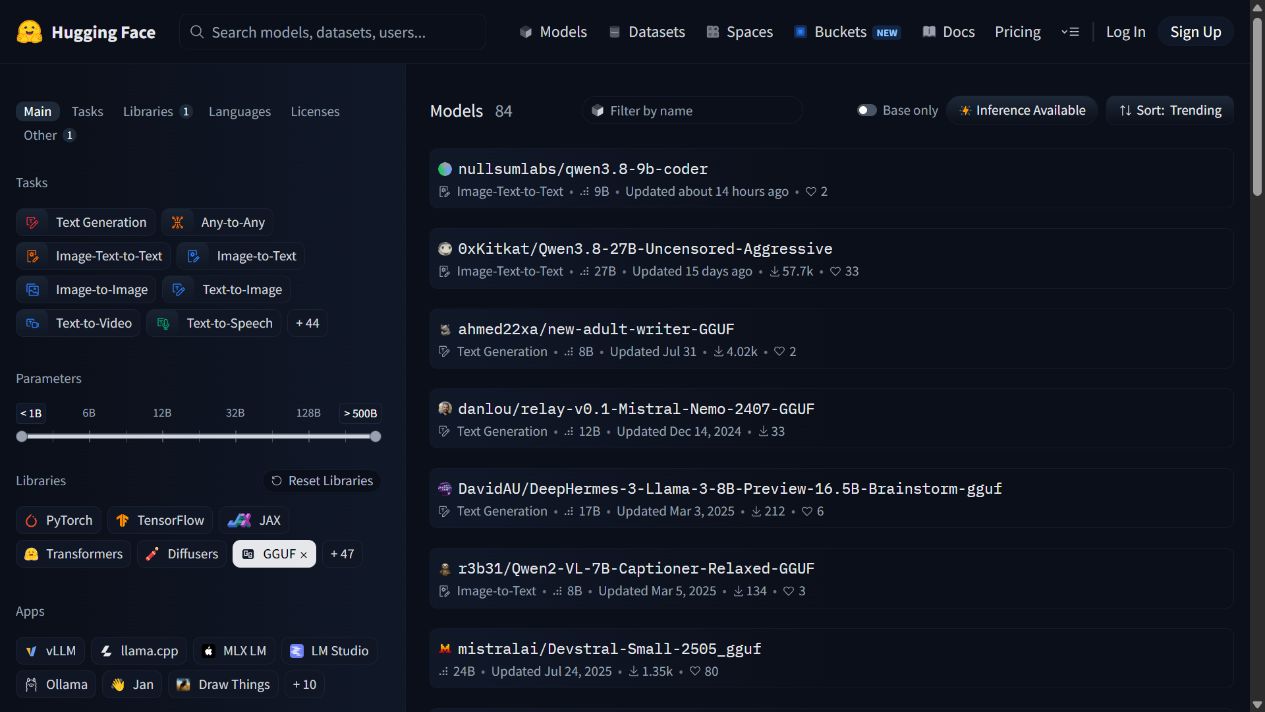
Task: Filter by LM Studio app
Action: (x=329, y=651)
